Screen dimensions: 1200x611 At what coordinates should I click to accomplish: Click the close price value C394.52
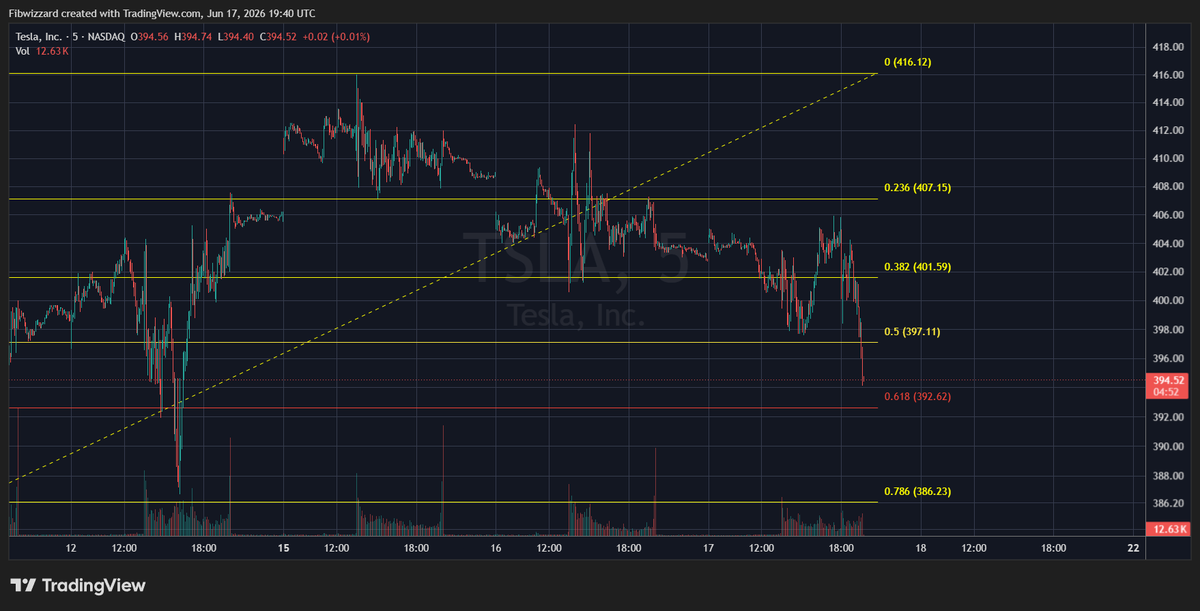click(x=277, y=37)
